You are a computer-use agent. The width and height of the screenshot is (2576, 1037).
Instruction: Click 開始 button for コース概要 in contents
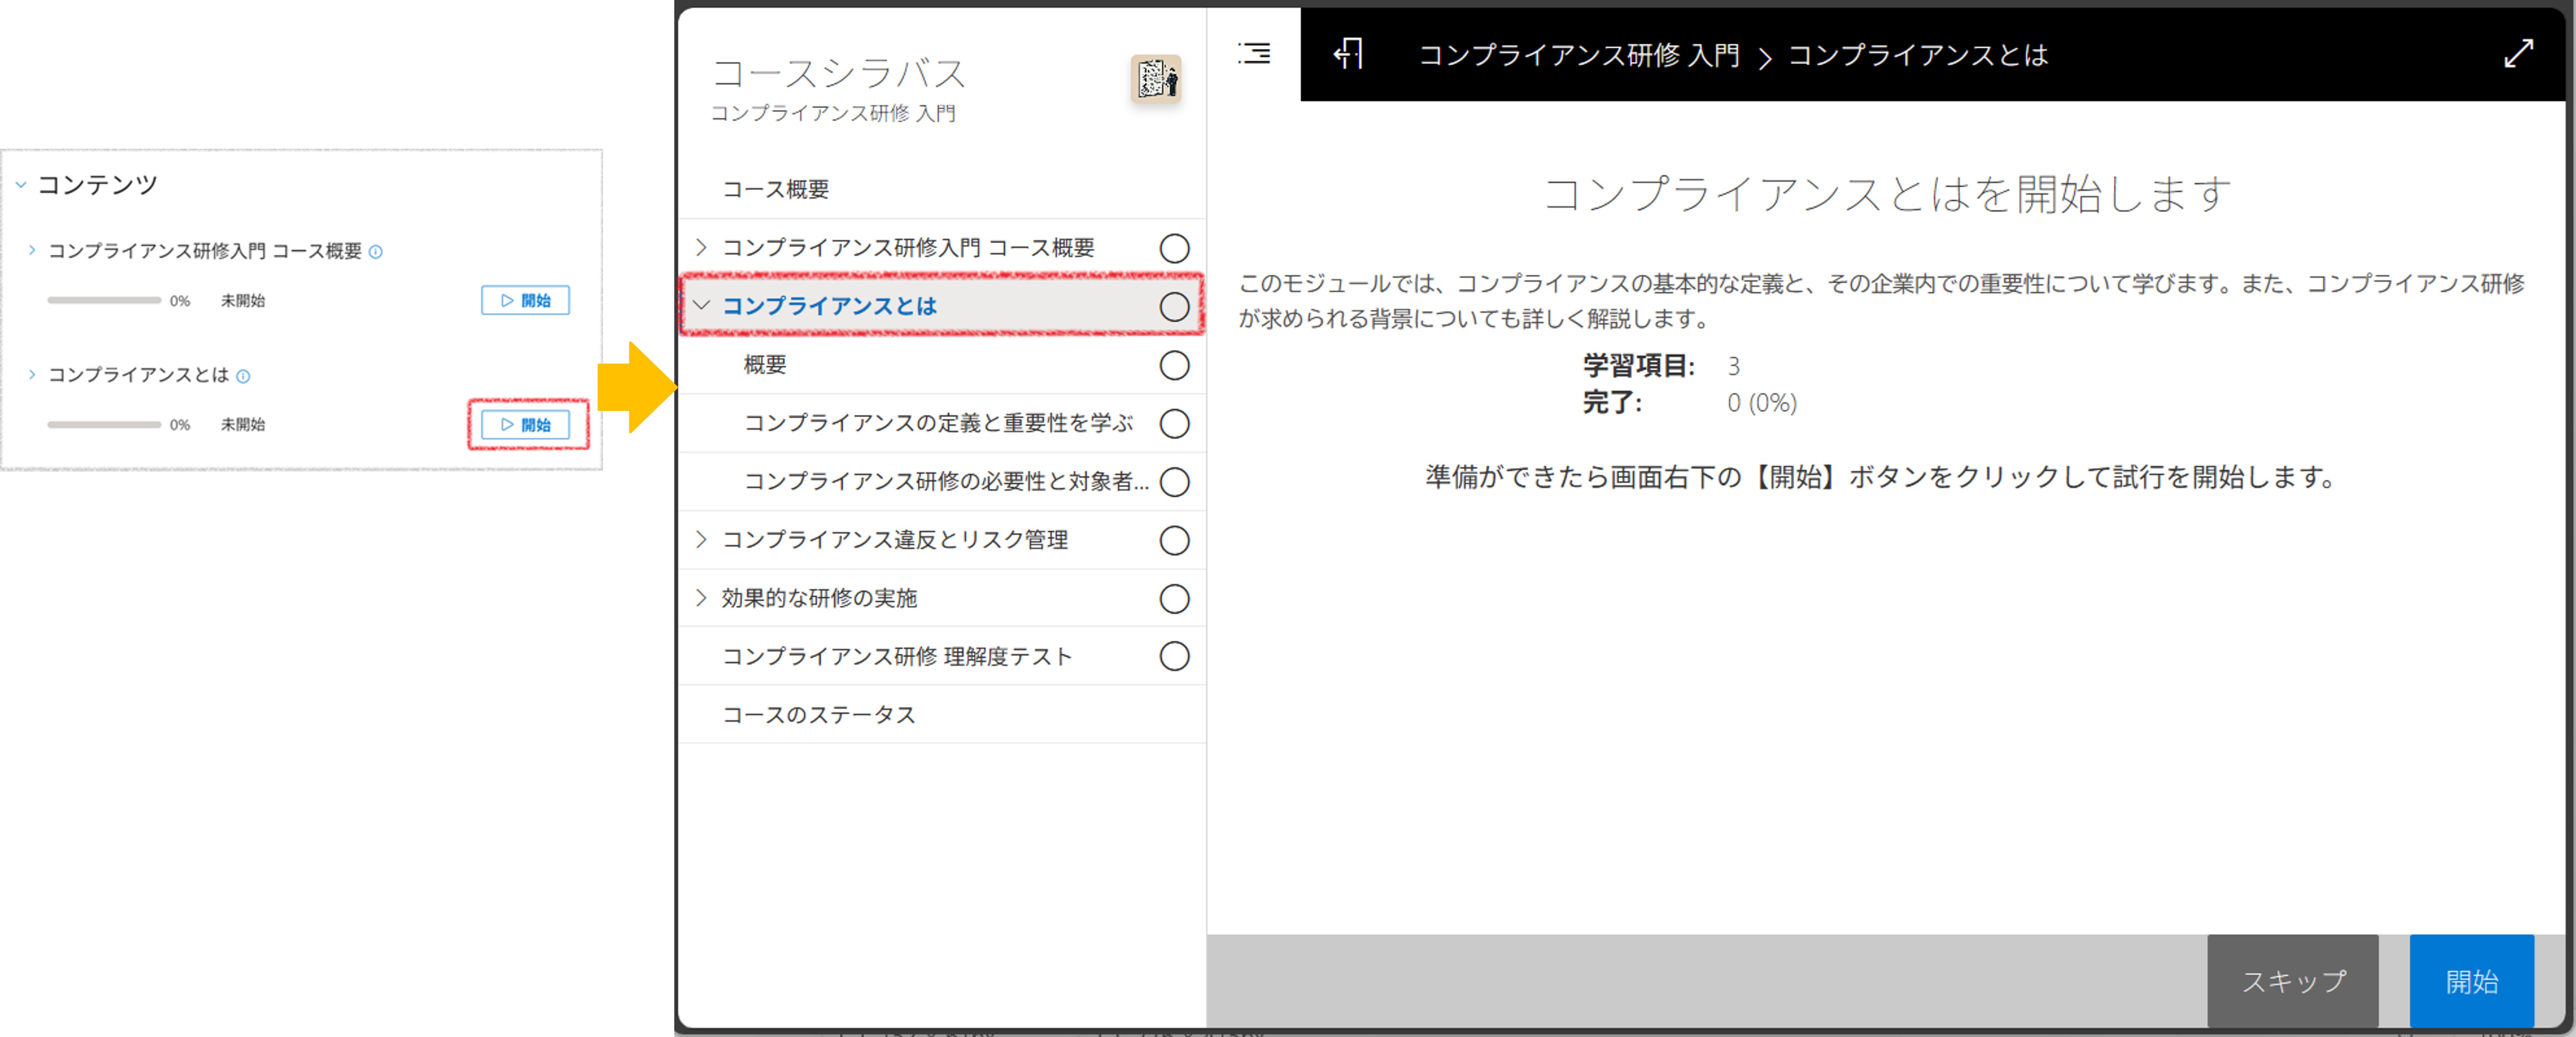(525, 301)
